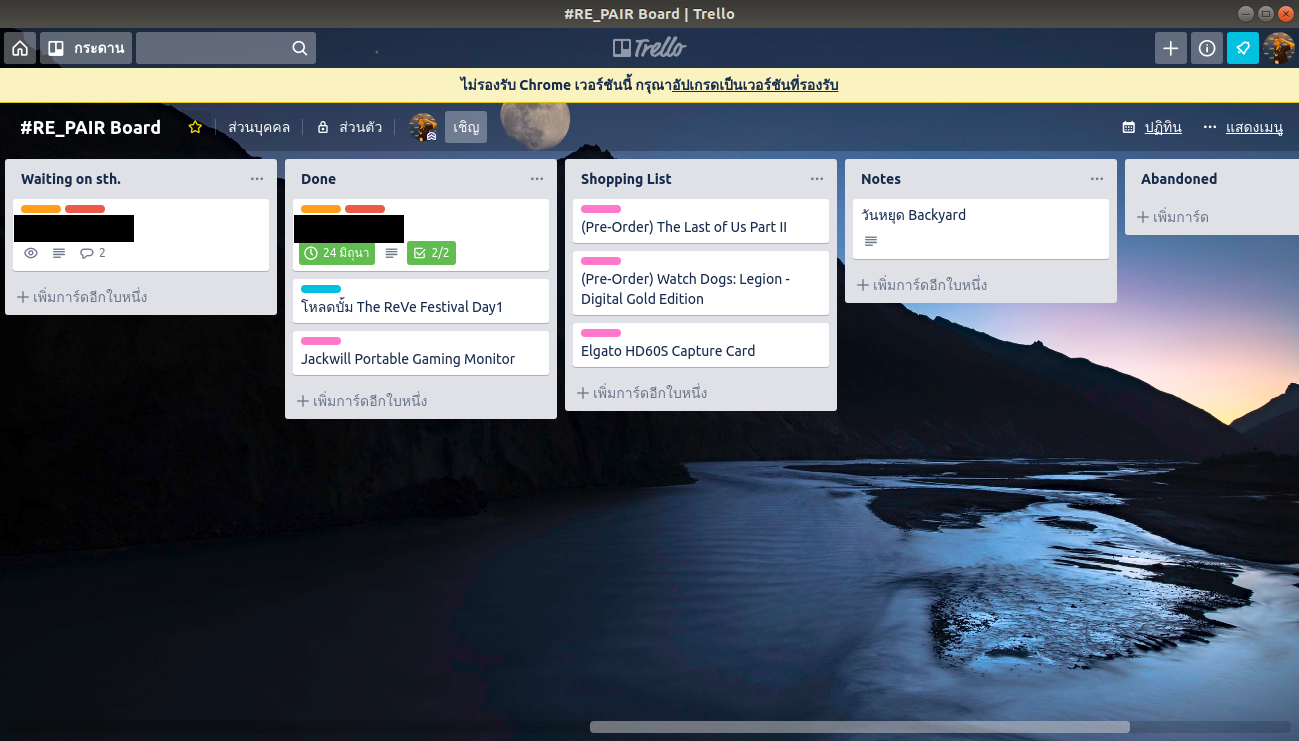Open user avatar in top right
Viewport: 1299px width, 741px height.
[x=1279, y=48]
